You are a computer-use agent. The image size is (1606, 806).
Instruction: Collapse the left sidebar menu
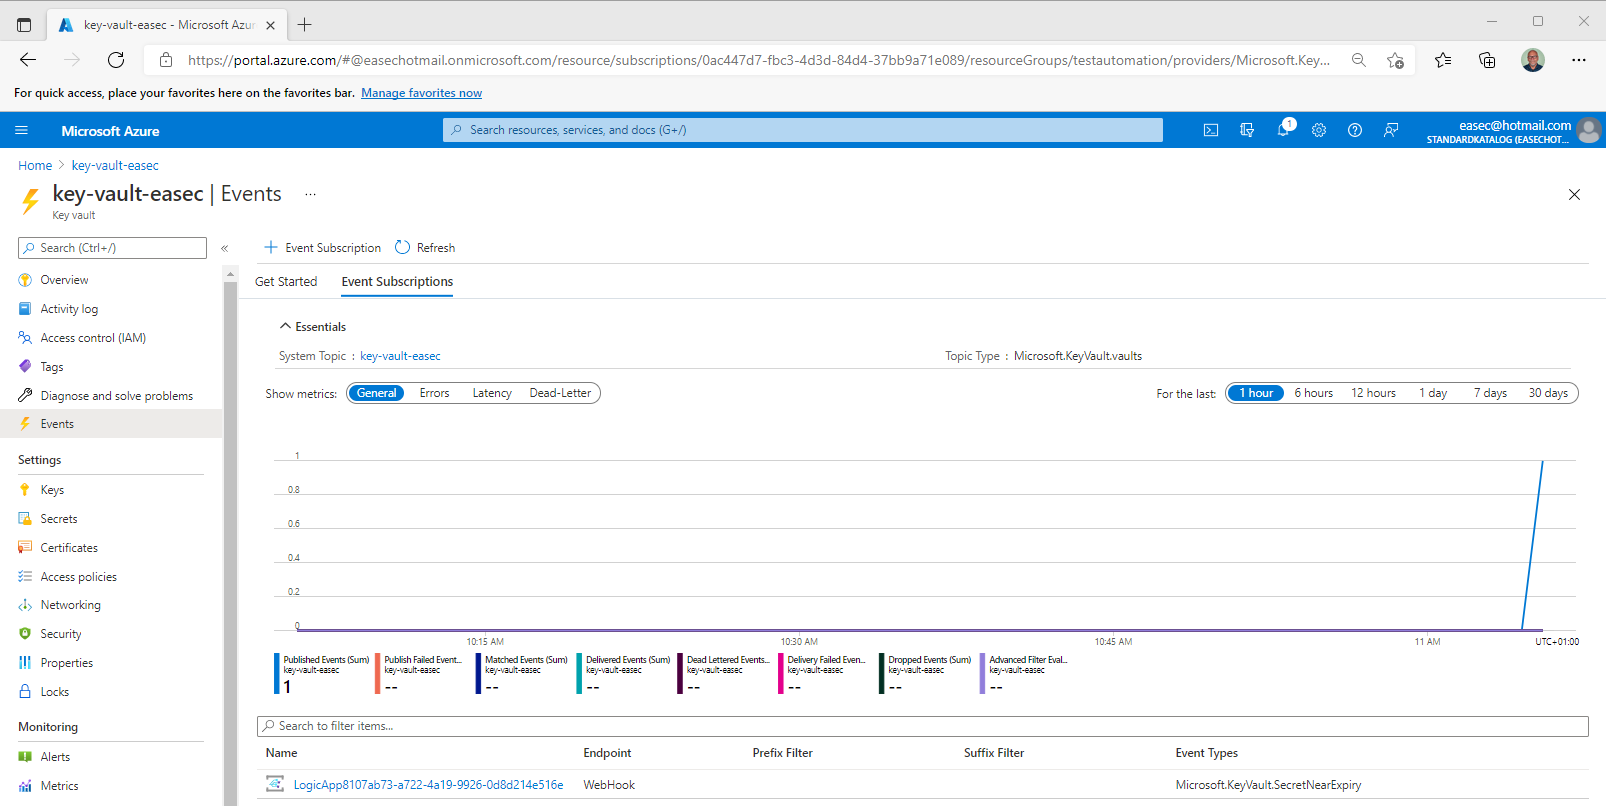(x=225, y=248)
